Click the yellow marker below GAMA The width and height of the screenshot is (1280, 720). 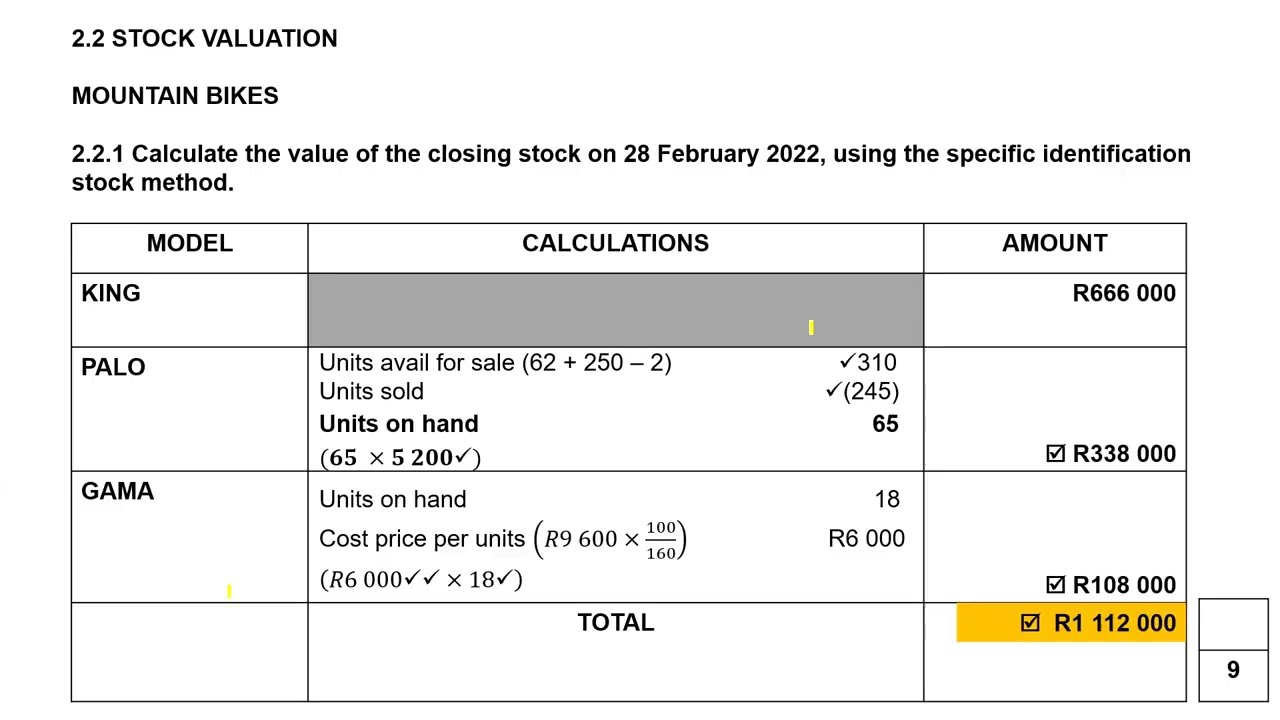[229, 591]
